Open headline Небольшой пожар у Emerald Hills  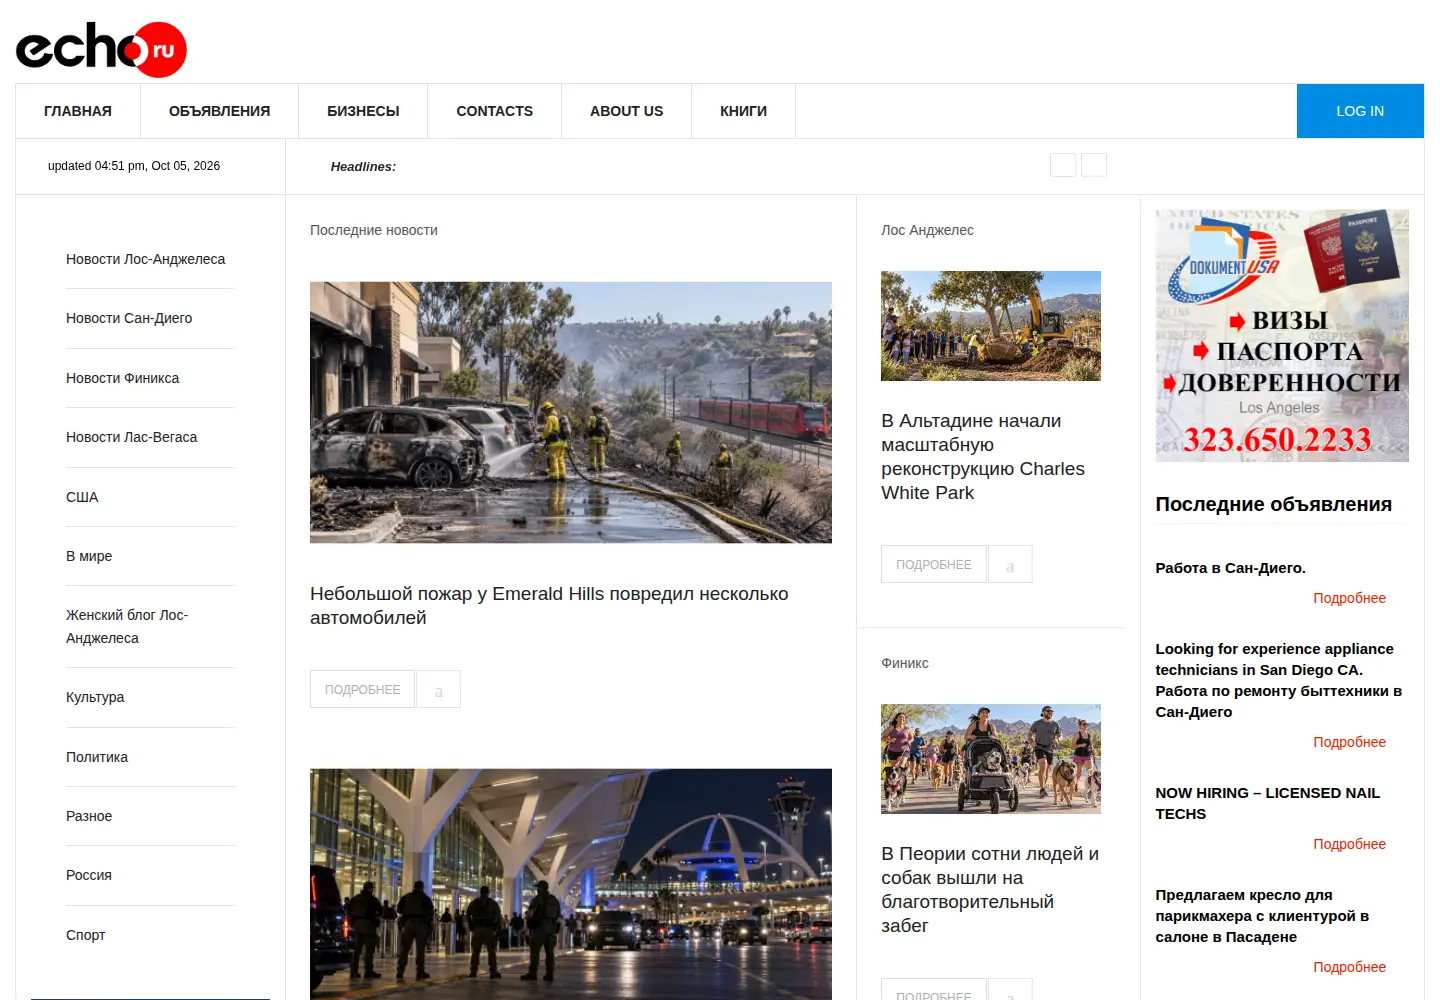[x=549, y=606]
